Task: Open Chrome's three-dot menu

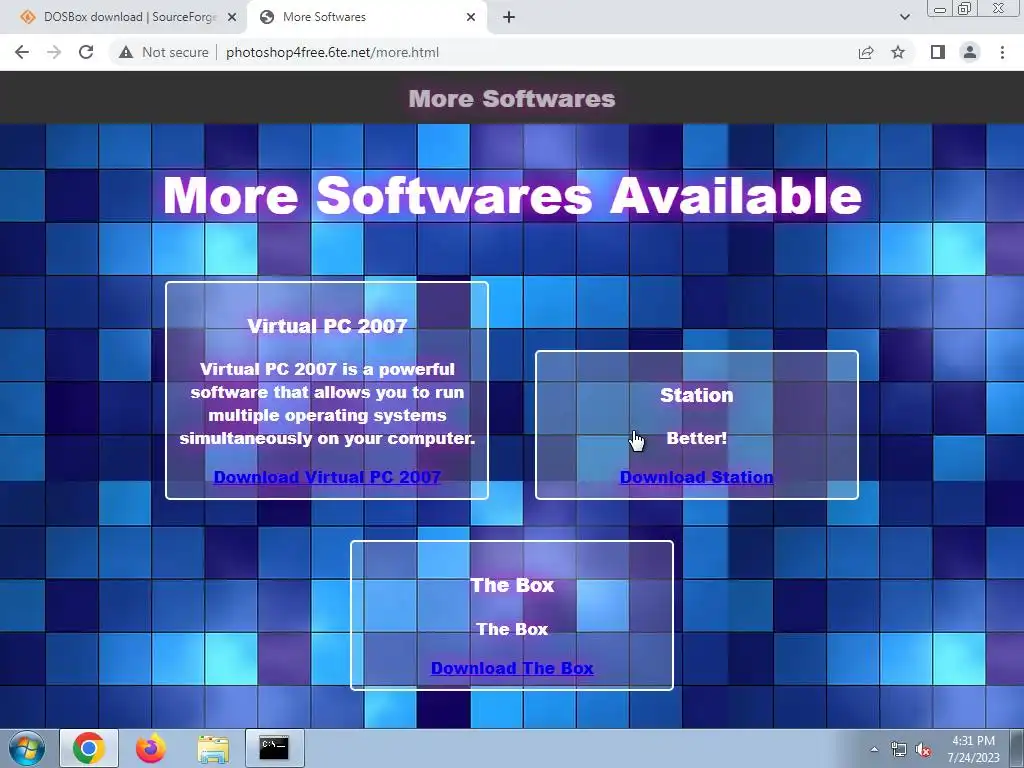Action: [1002, 52]
